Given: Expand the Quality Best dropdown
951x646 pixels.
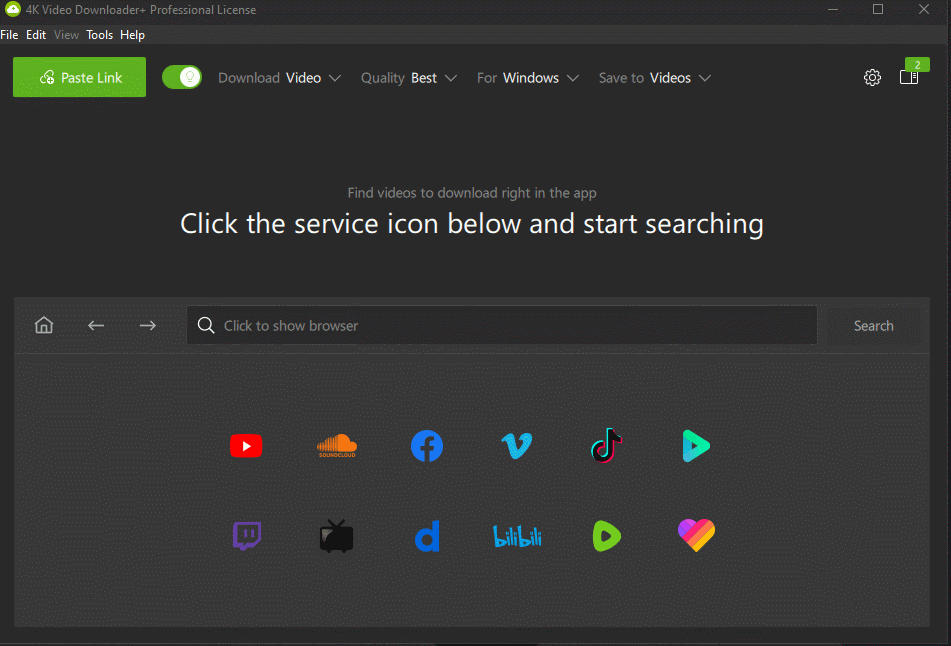Looking at the screenshot, I should pyautogui.click(x=409, y=78).
